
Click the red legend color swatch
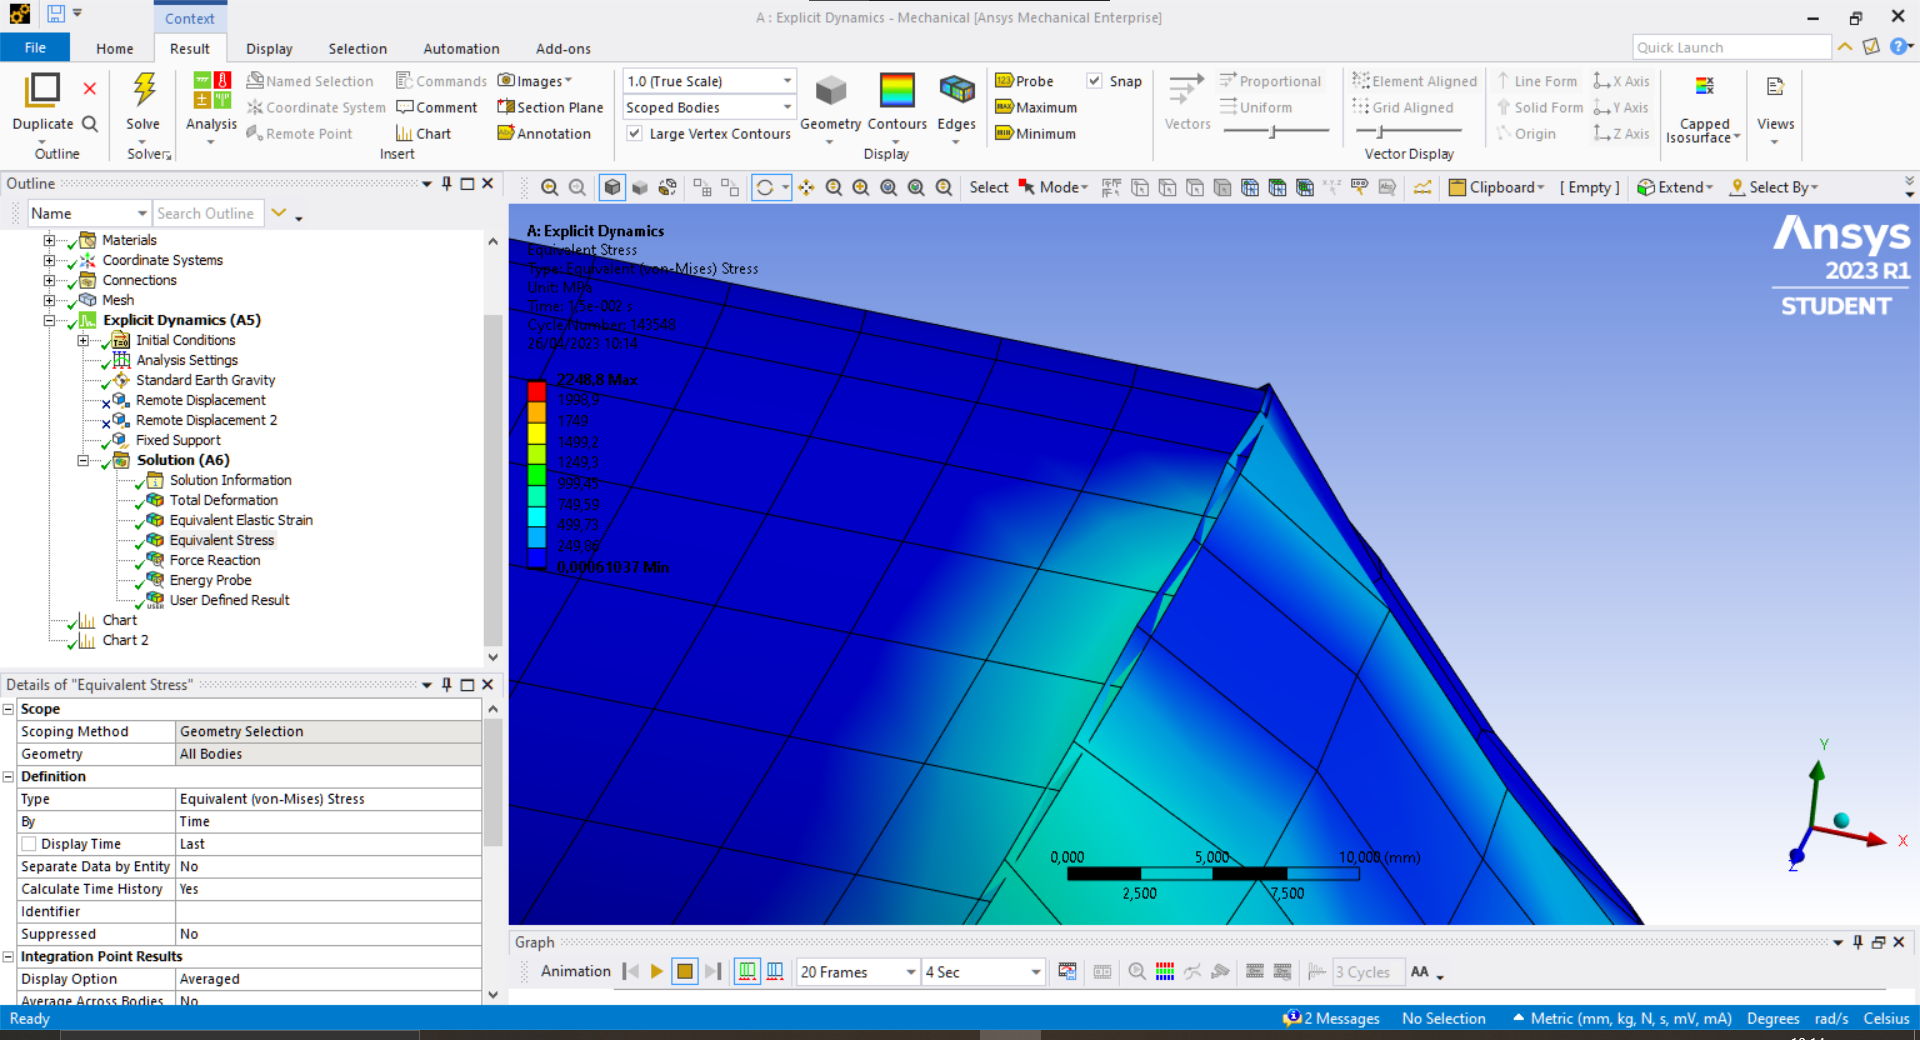tap(537, 390)
